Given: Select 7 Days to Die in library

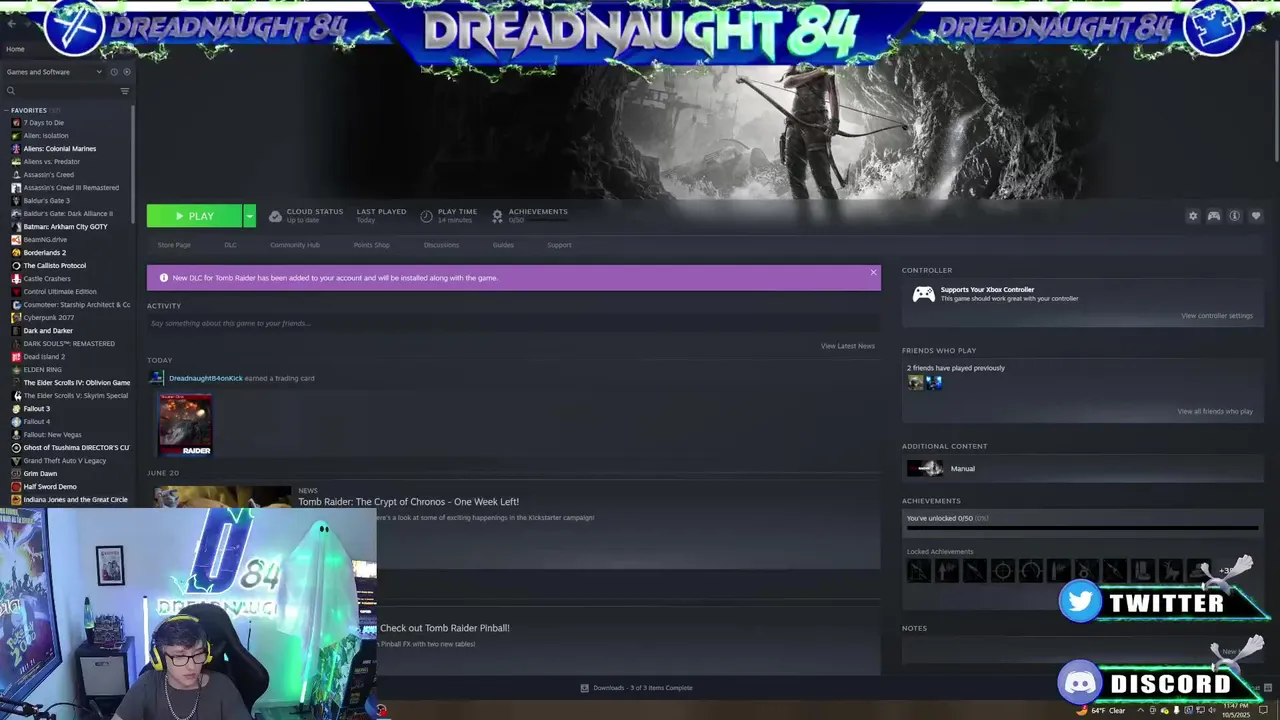Looking at the screenshot, I should [44, 123].
